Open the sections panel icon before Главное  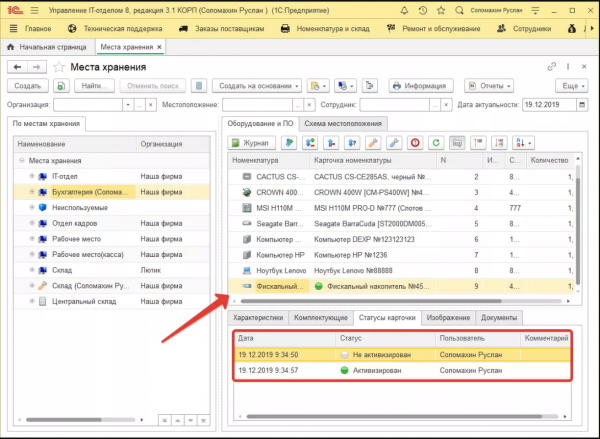[x=13, y=28]
